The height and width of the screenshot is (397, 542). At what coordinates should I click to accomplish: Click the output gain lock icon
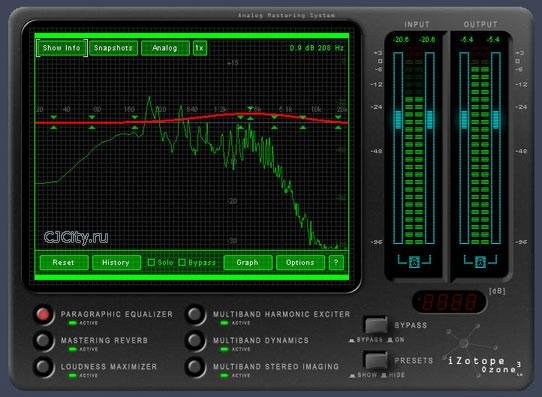pyautogui.click(x=480, y=262)
